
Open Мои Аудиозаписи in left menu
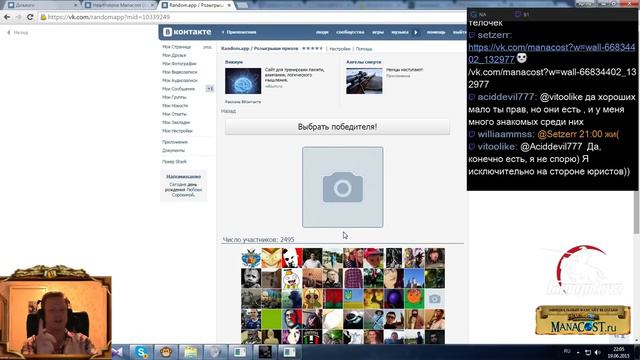[x=180, y=80]
